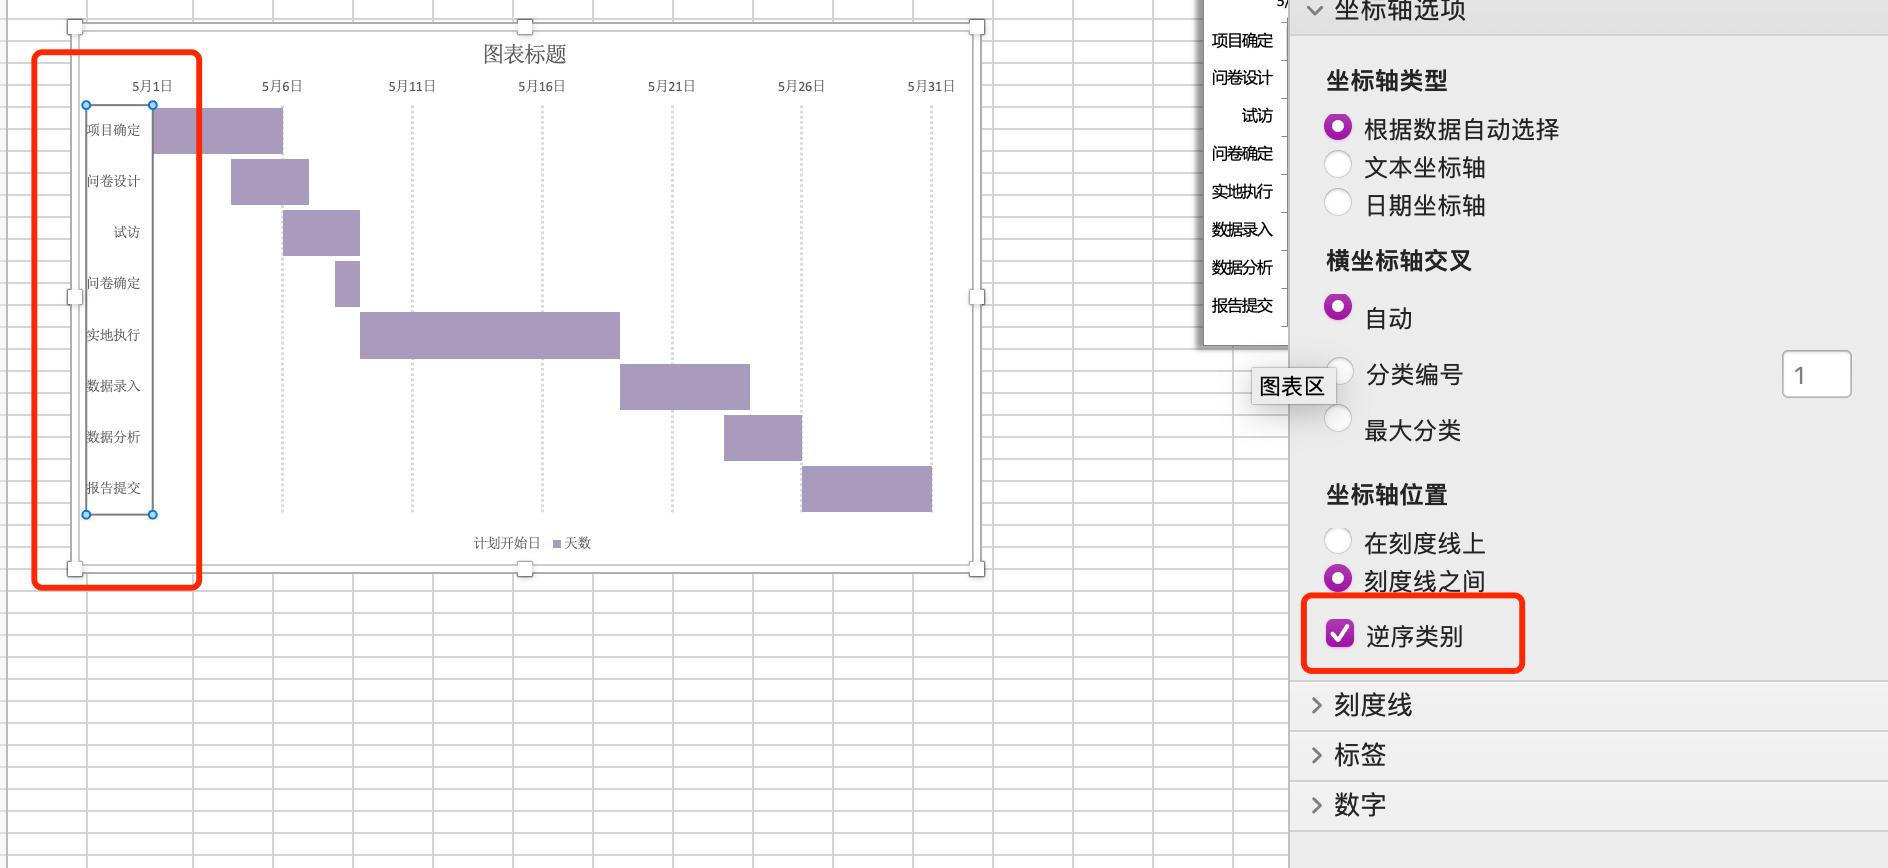Click the 数据录入 bar in chart
Image resolution: width=1888 pixels, height=868 pixels.
click(x=685, y=387)
